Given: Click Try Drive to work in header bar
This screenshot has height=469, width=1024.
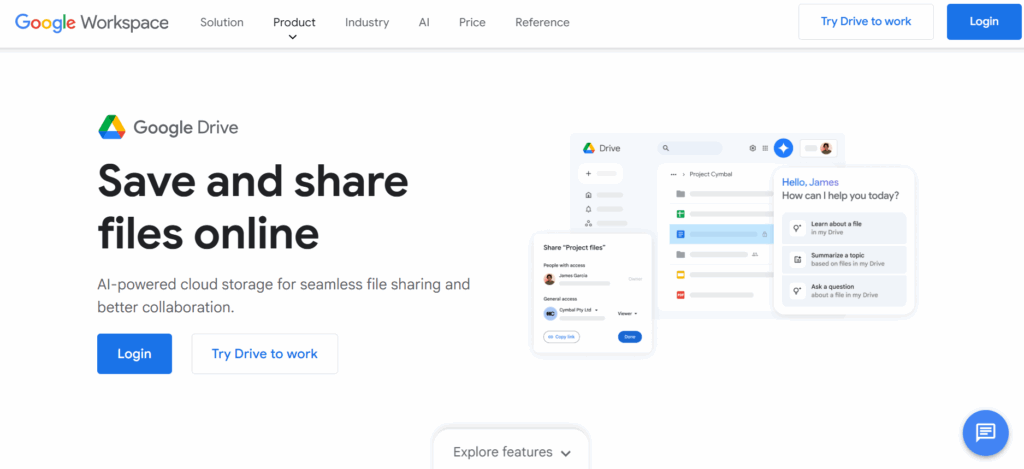Looking at the screenshot, I should click(x=866, y=22).
